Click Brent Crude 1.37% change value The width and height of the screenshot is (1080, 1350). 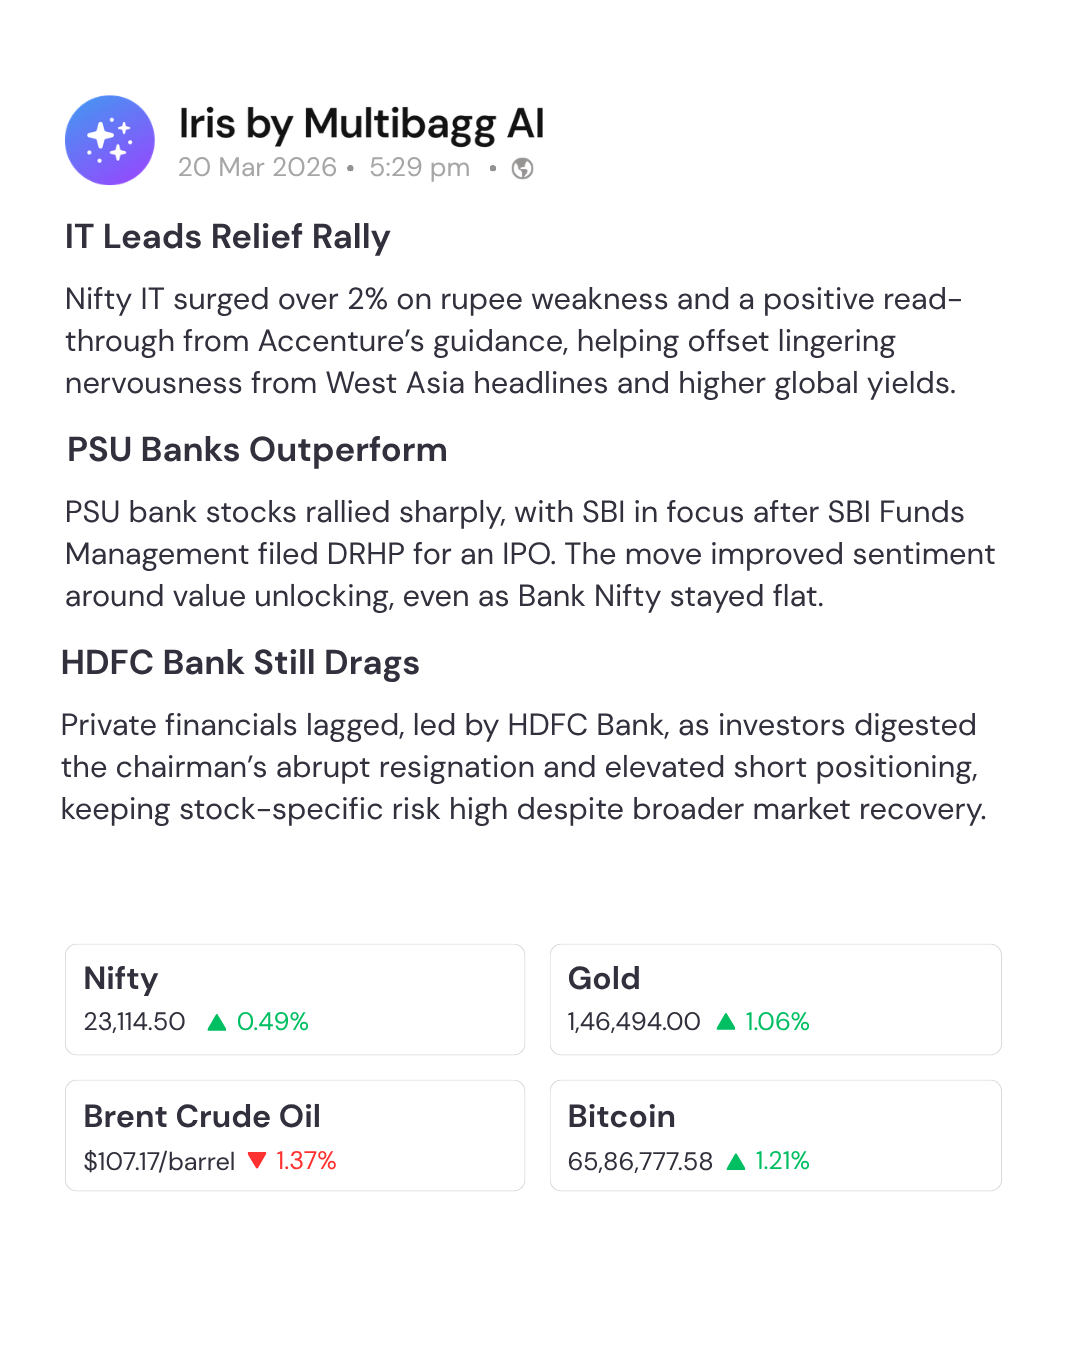click(x=306, y=1161)
